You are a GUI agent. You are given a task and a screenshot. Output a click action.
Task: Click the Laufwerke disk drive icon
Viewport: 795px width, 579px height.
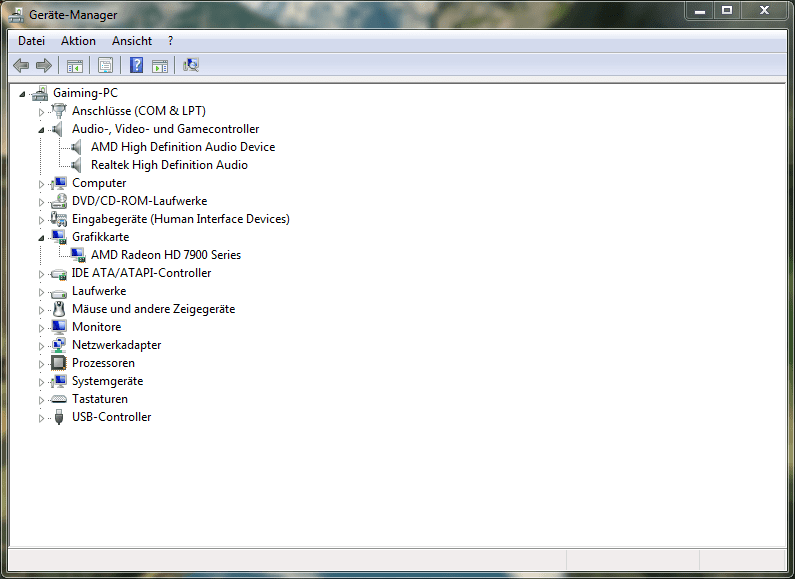point(59,293)
